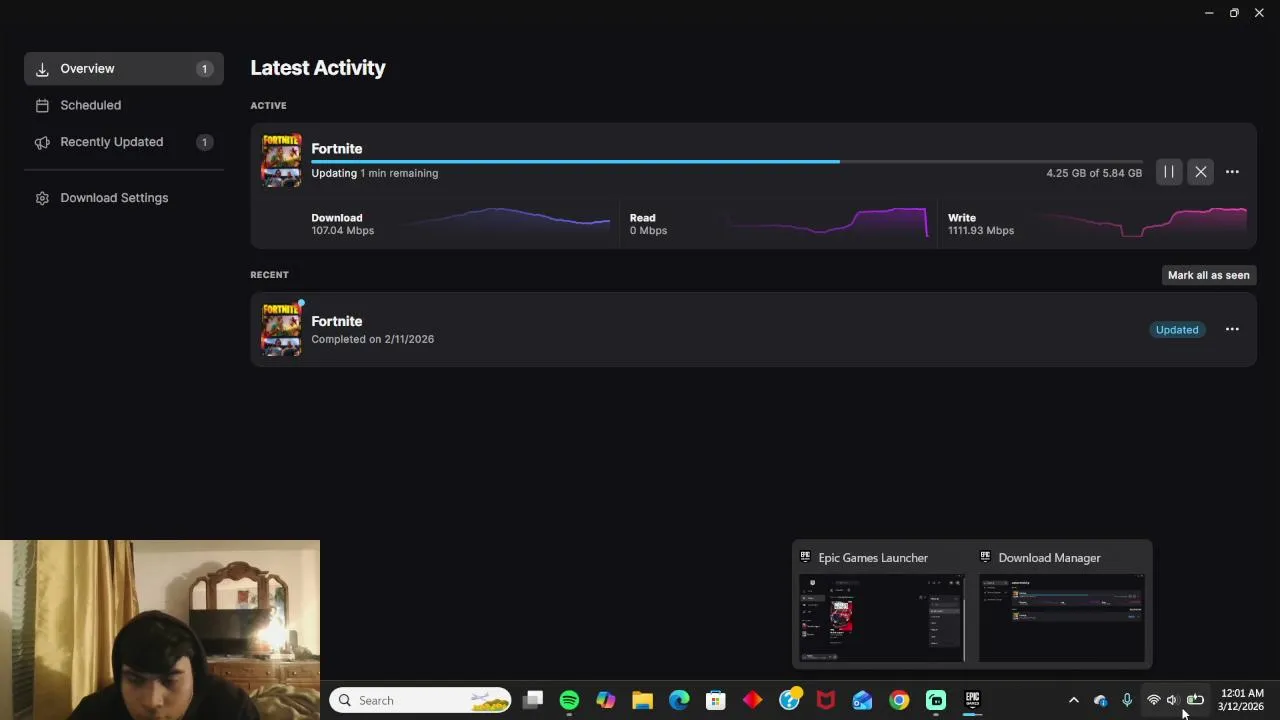Go to Recently Updated

click(124, 142)
